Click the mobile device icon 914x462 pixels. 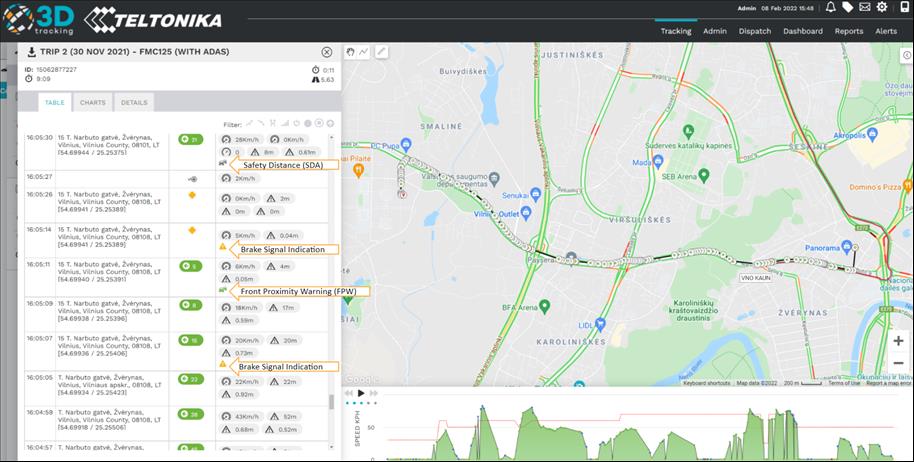pyautogui.click(x=903, y=8)
